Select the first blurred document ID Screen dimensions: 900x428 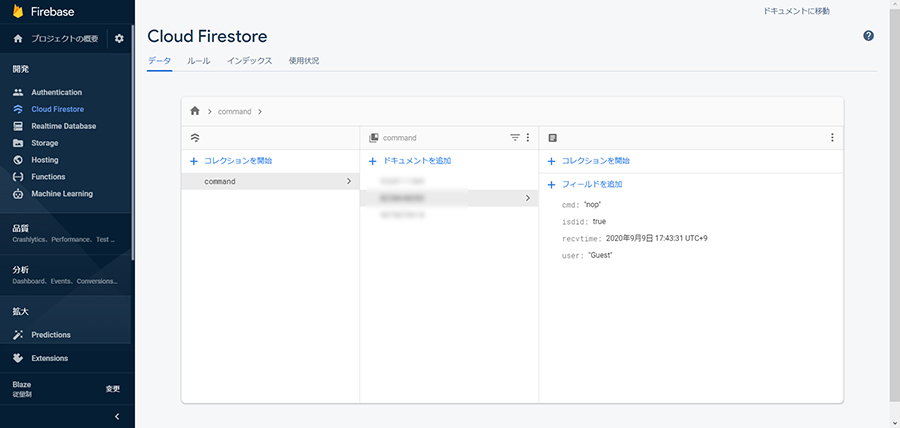402,181
